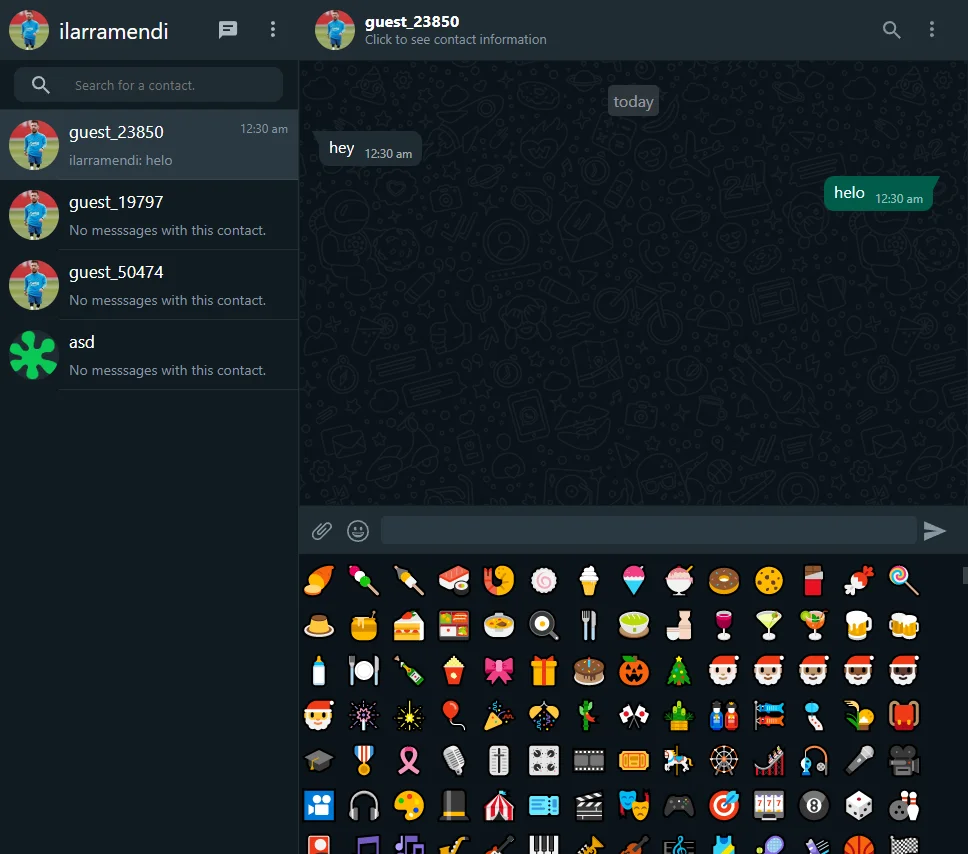Insert the pink awareness ribbon emoji

pos(409,761)
